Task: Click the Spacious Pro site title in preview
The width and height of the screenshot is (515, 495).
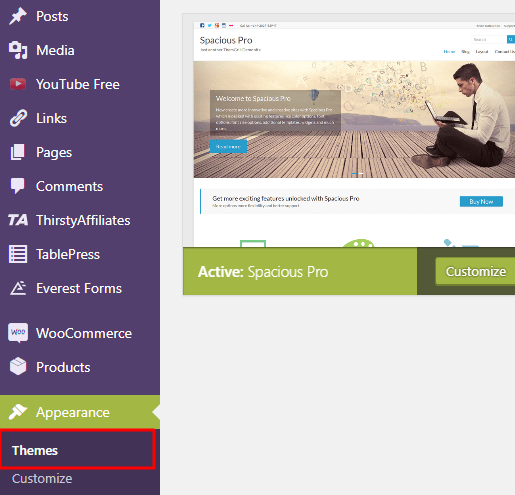Action: [x=226, y=40]
